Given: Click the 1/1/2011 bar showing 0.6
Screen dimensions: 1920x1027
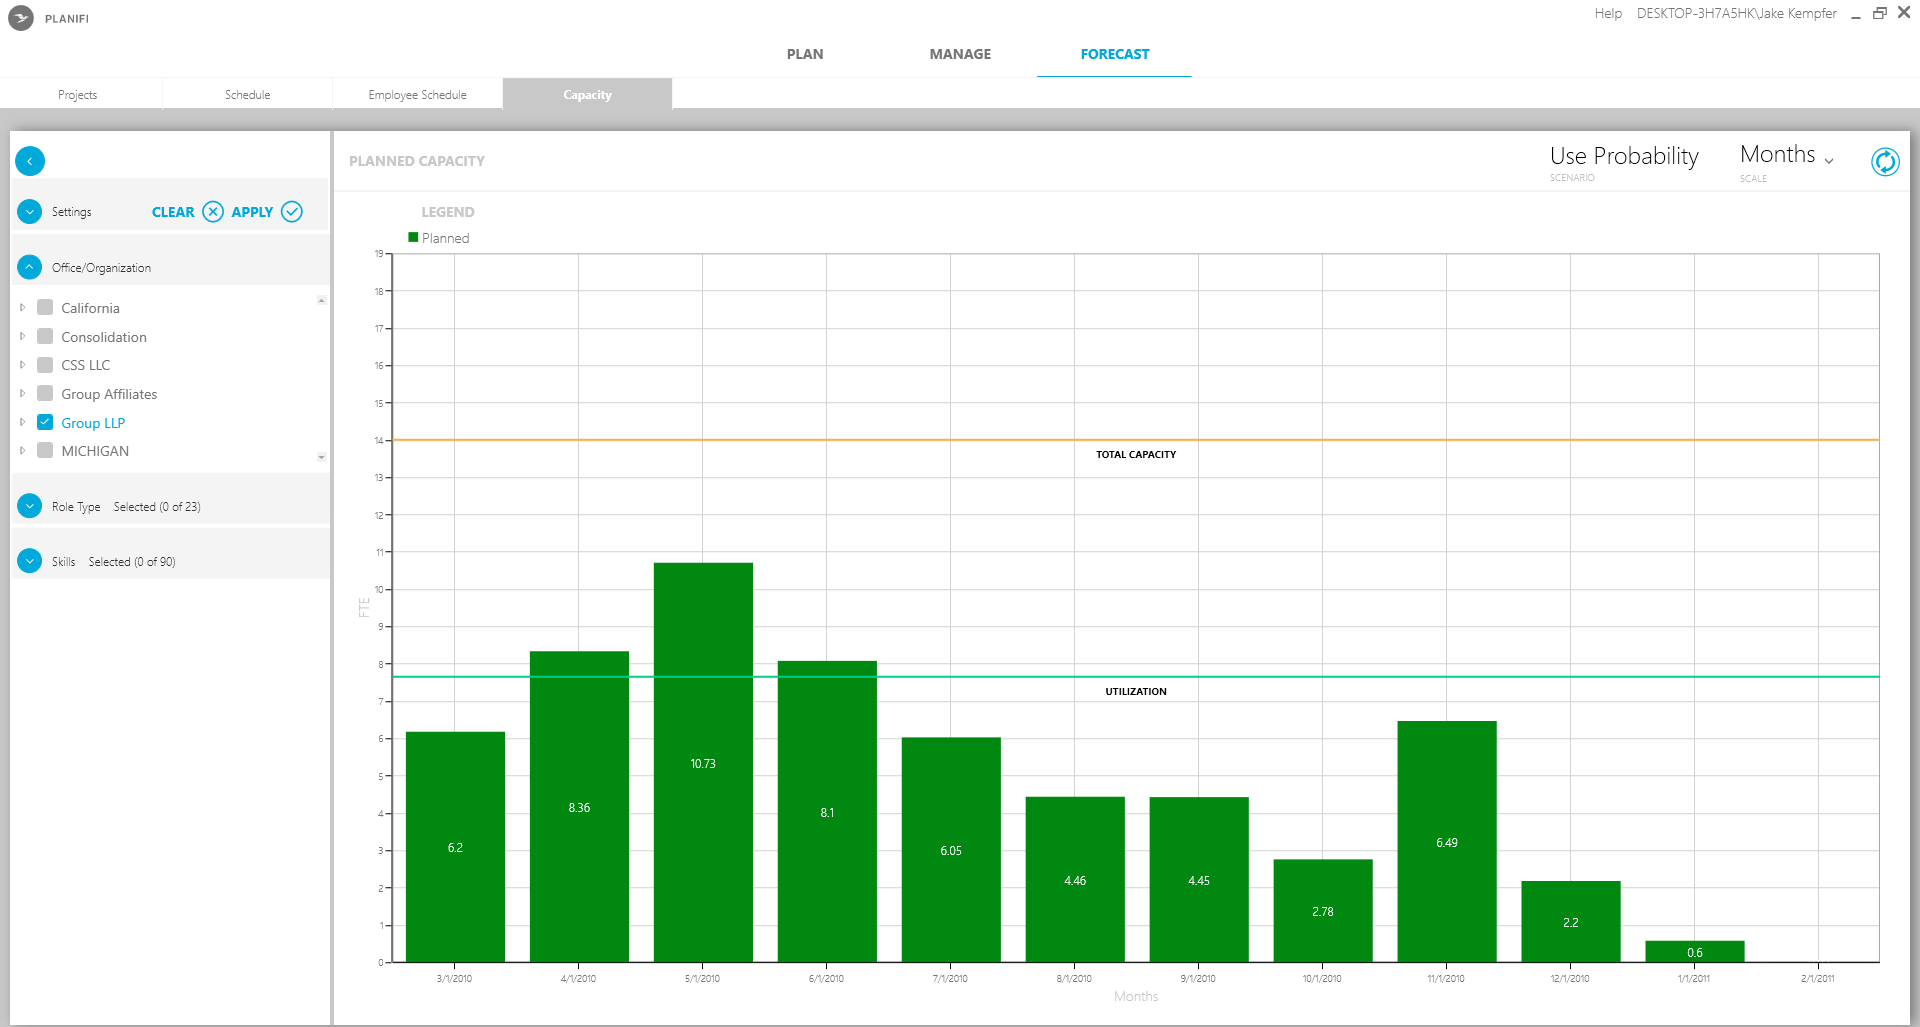Looking at the screenshot, I should coord(1695,952).
